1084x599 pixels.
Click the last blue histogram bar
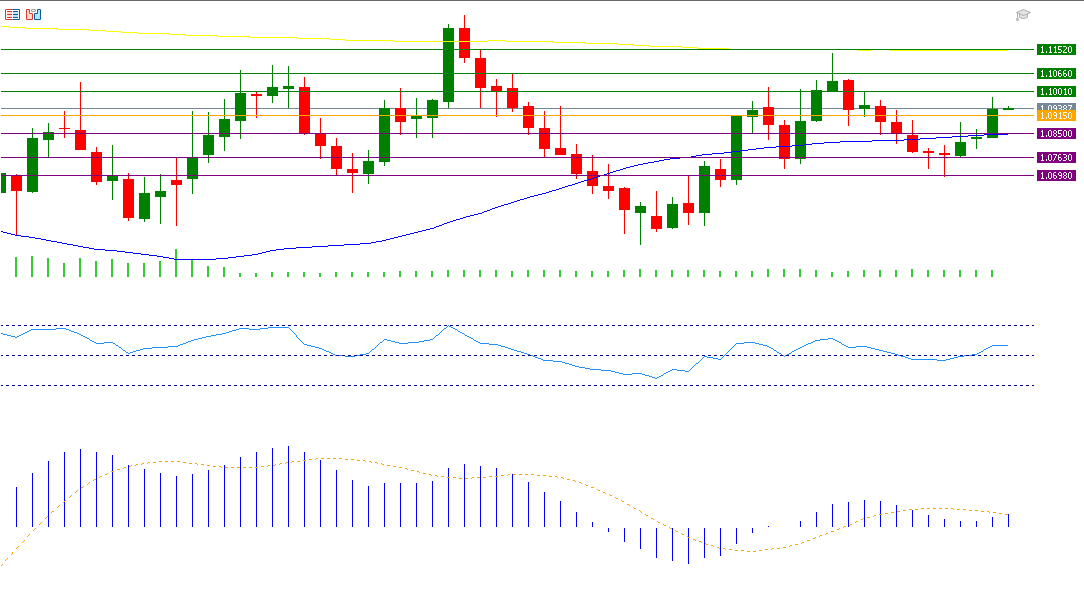pyautogui.click(x=1008, y=520)
